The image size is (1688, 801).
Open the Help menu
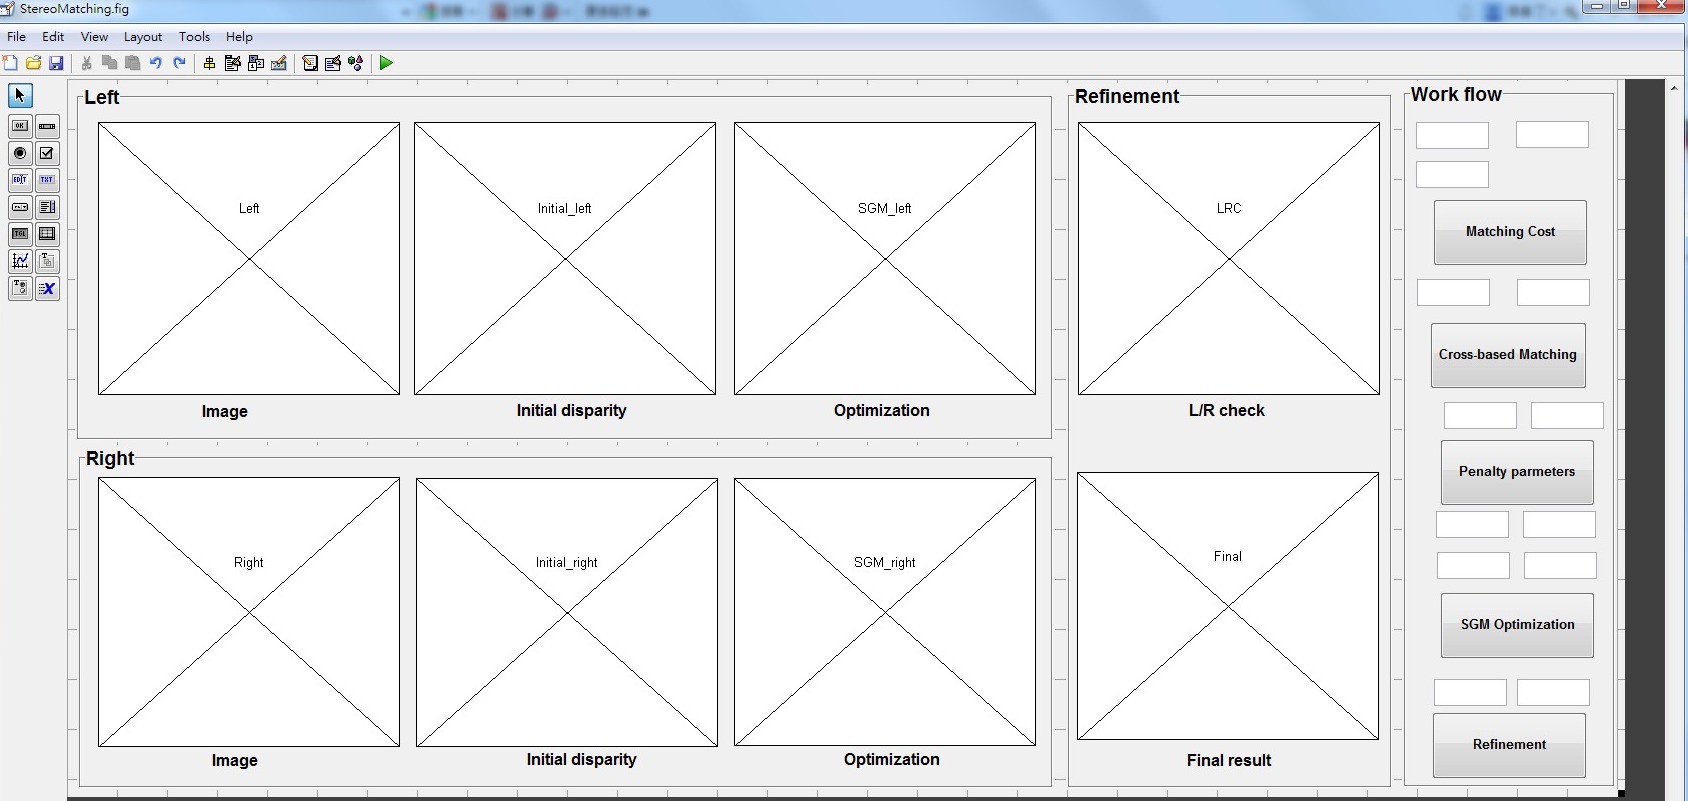(239, 36)
